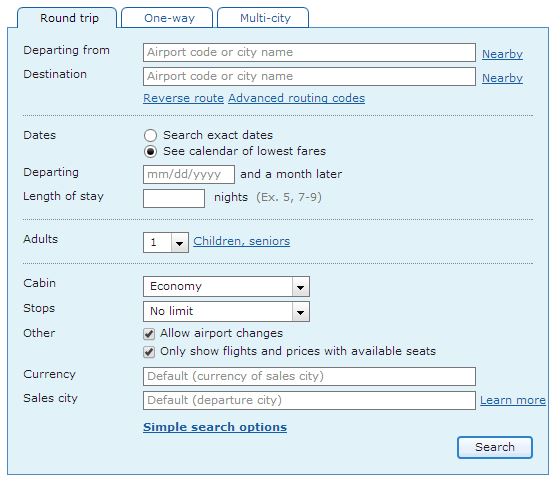The image size is (560, 486).
Task: Click Learn more next to Sales city
Action: [x=513, y=400]
